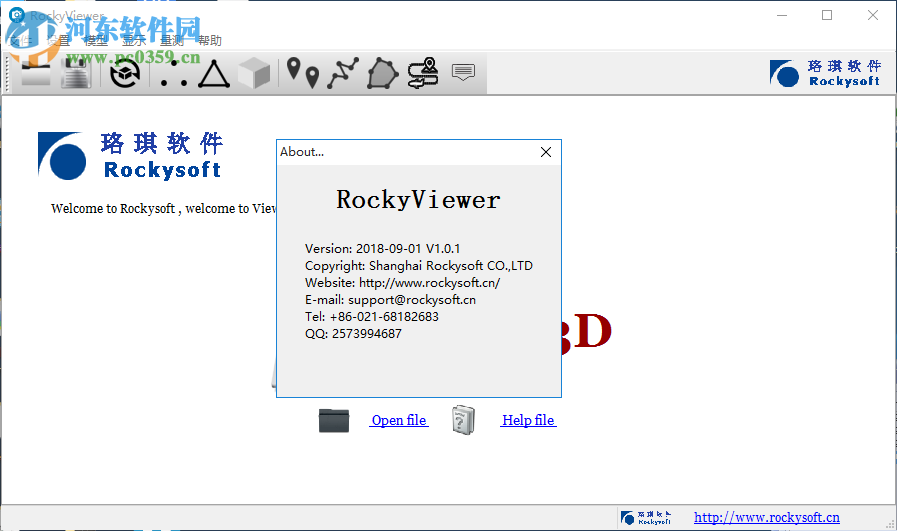This screenshot has width=897, height=531.
Task: Click the Website: http://www.rockysoft.cn/ line
Action: tap(403, 283)
